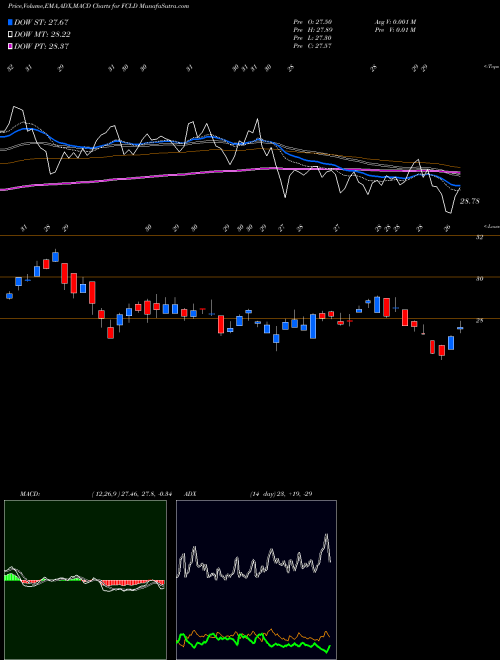Click the 'Pre C: 27.57' close value
Screen dimensions: 500x660
click(313, 46)
